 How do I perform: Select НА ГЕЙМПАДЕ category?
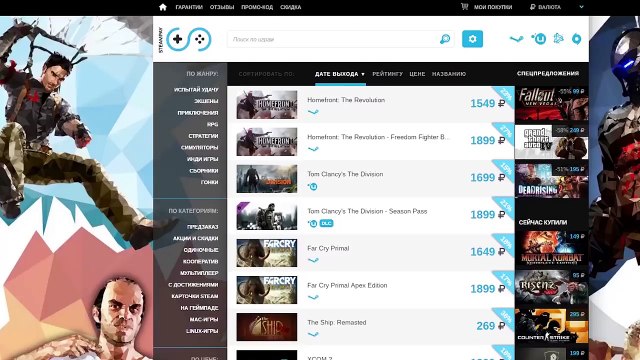tap(199, 308)
